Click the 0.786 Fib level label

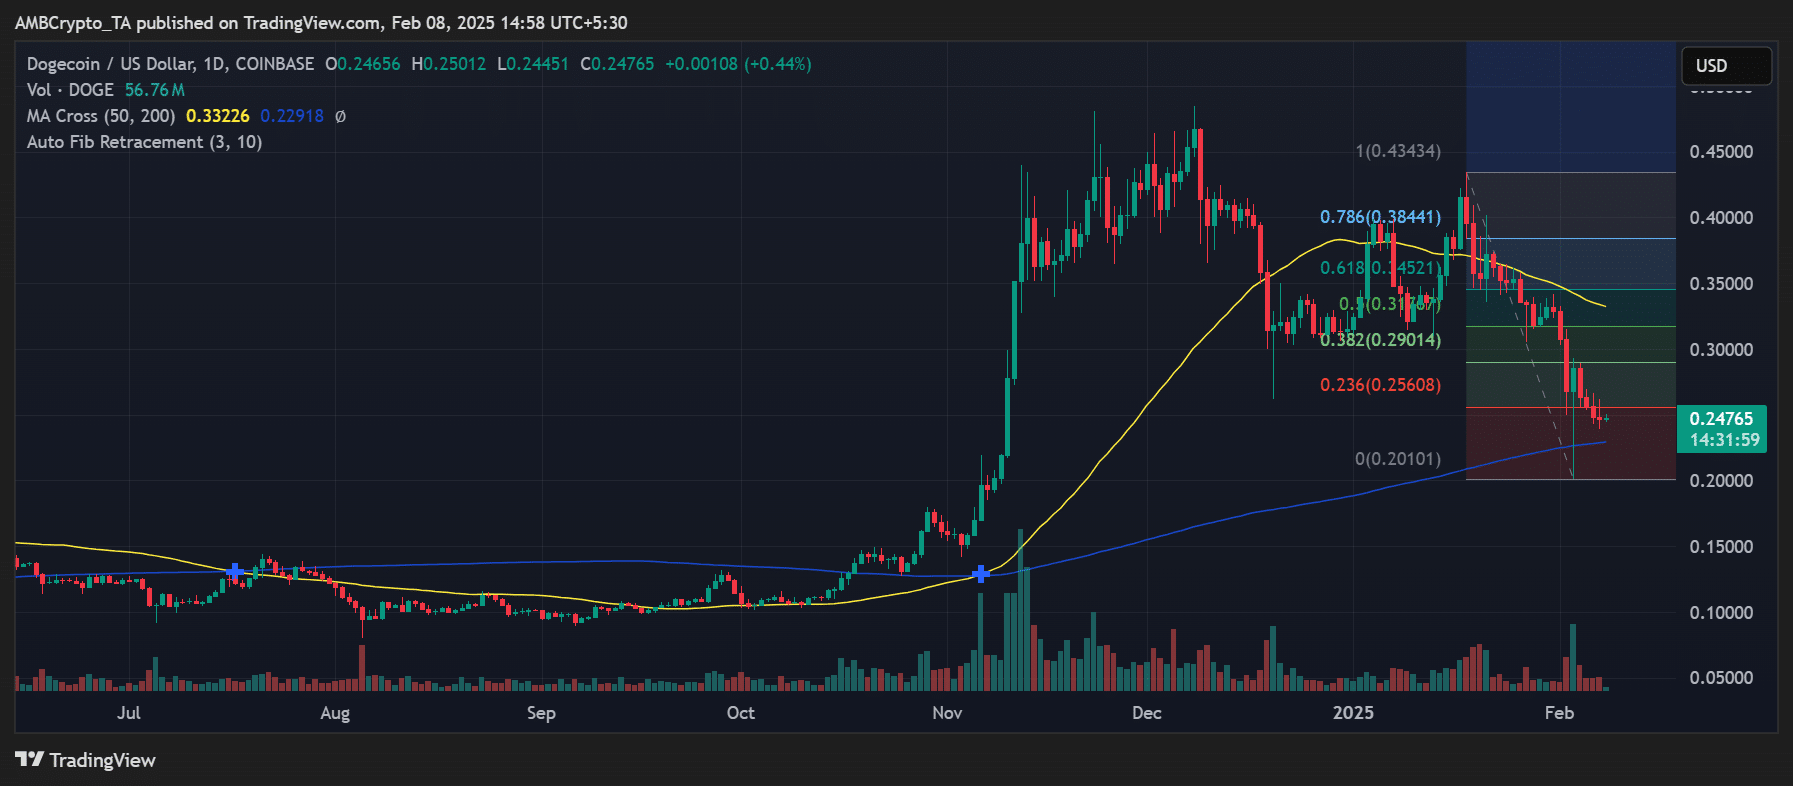pyautogui.click(x=1380, y=217)
